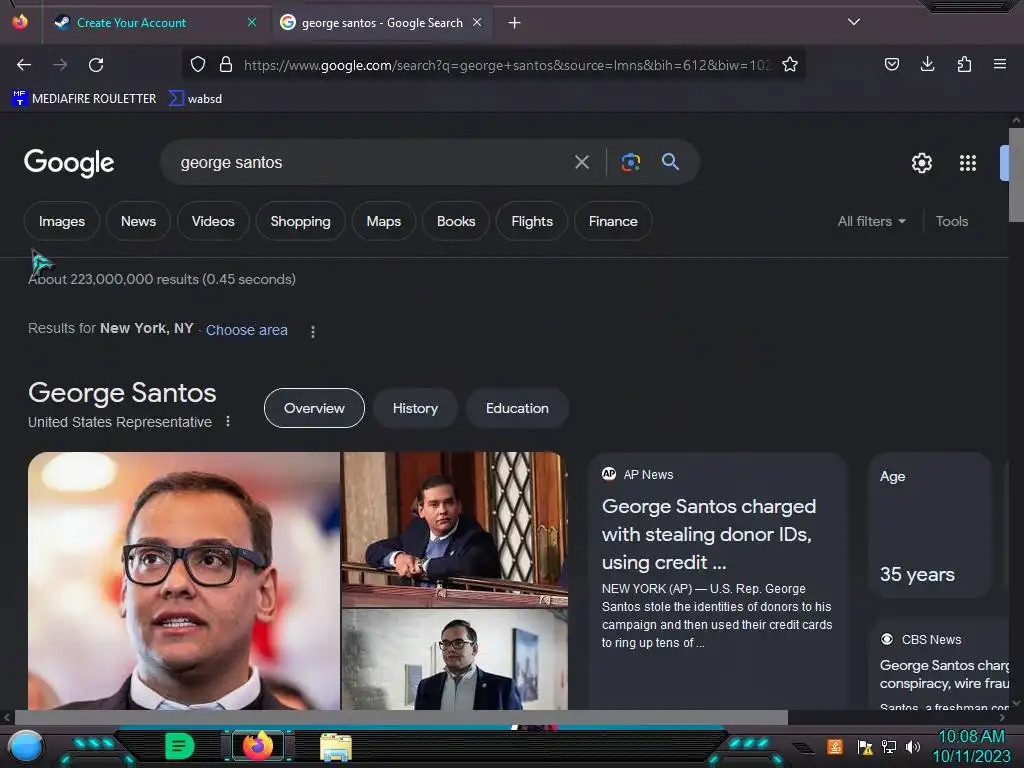Reload the current page
The height and width of the screenshot is (768, 1024).
pos(96,65)
